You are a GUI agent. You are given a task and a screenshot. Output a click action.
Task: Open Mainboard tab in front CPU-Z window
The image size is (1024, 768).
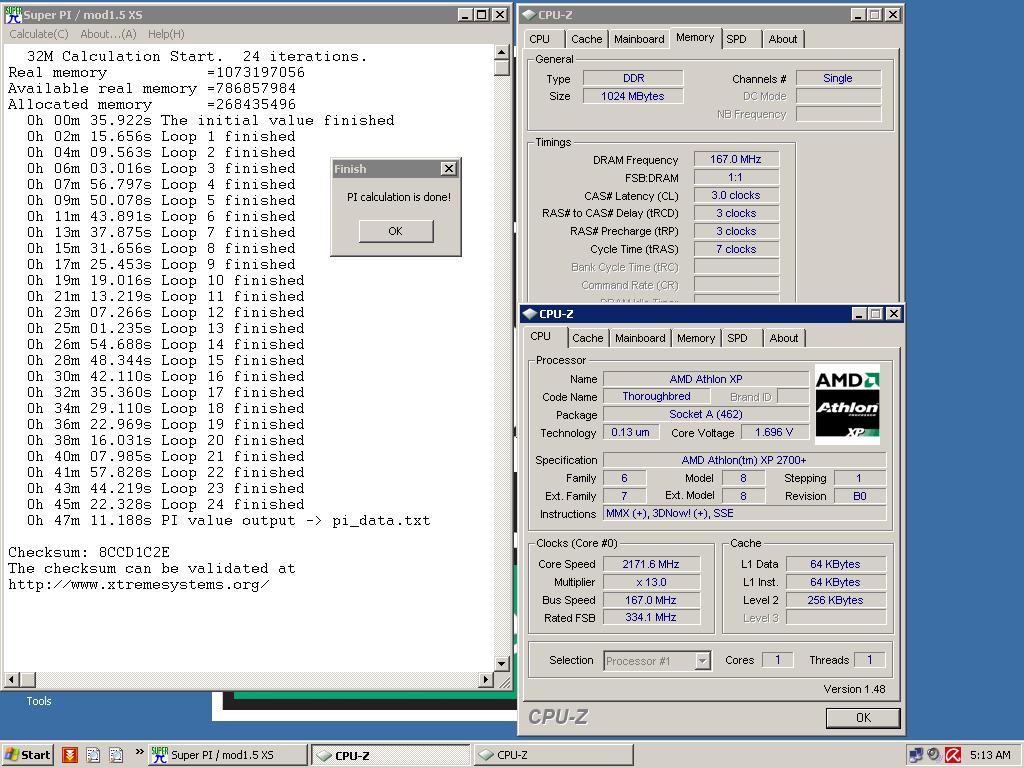point(640,338)
